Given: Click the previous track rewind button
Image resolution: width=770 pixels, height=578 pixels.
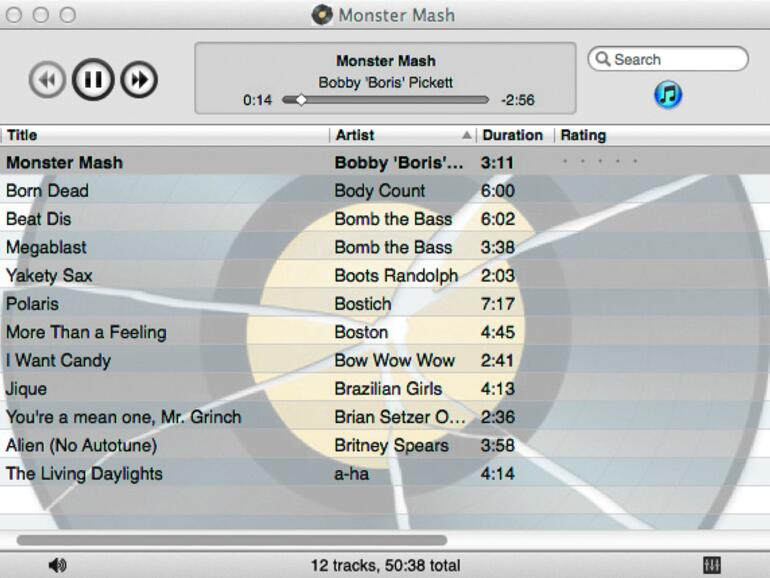Looking at the screenshot, I should click(x=47, y=79).
